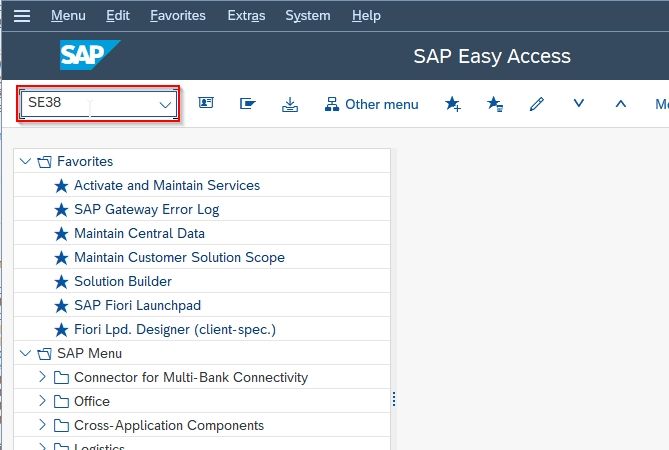Click the Favorites folder icon
The image size is (669, 450).
[44, 162]
